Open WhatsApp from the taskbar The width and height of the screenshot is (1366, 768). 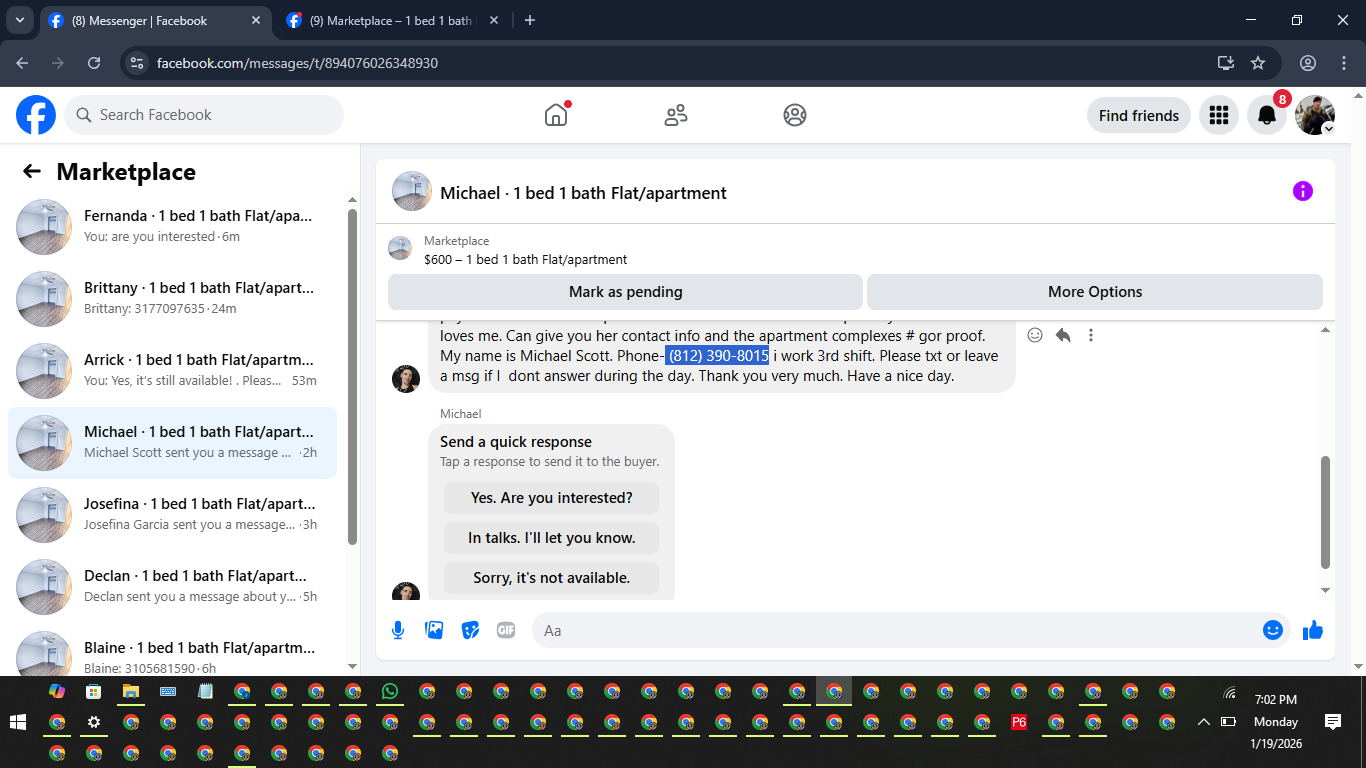point(389,691)
